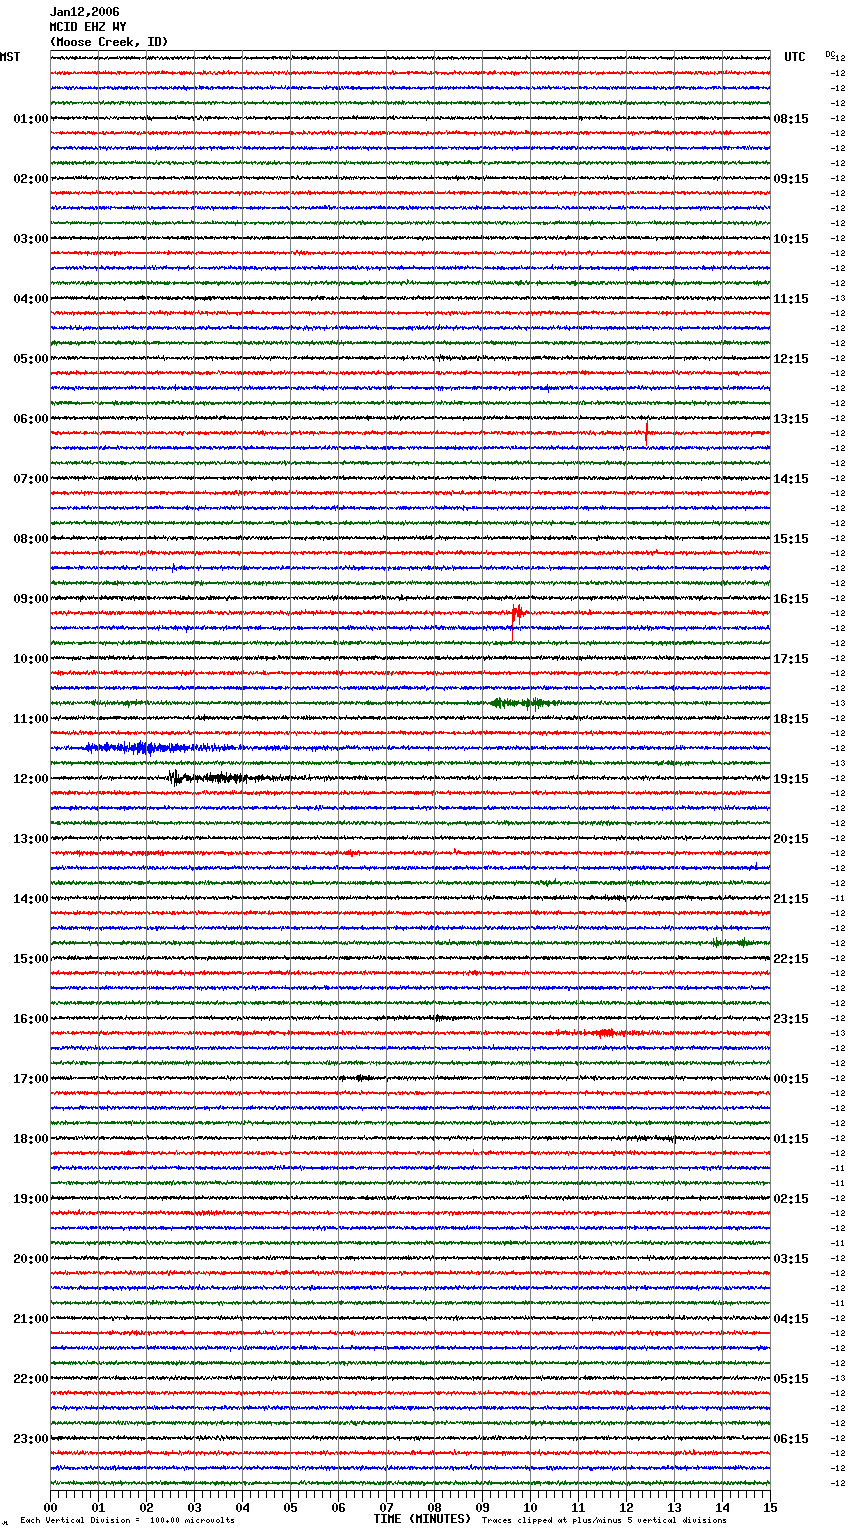The height and width of the screenshot is (1534, 850).
Task: Select the 10:15 UTC time label
Action: [791, 239]
